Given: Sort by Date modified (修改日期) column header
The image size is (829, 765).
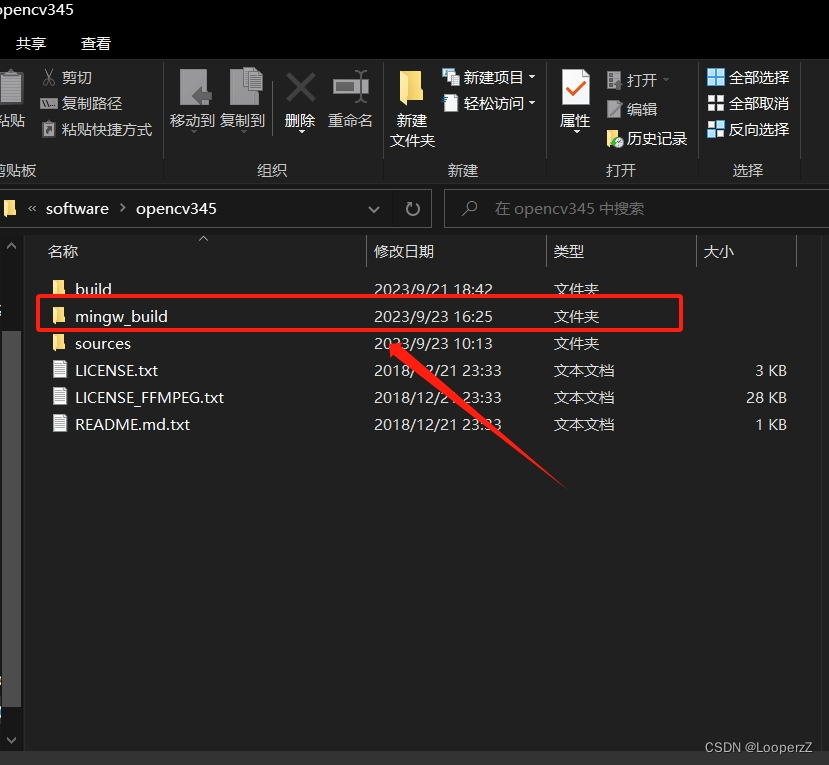Looking at the screenshot, I should tap(404, 251).
